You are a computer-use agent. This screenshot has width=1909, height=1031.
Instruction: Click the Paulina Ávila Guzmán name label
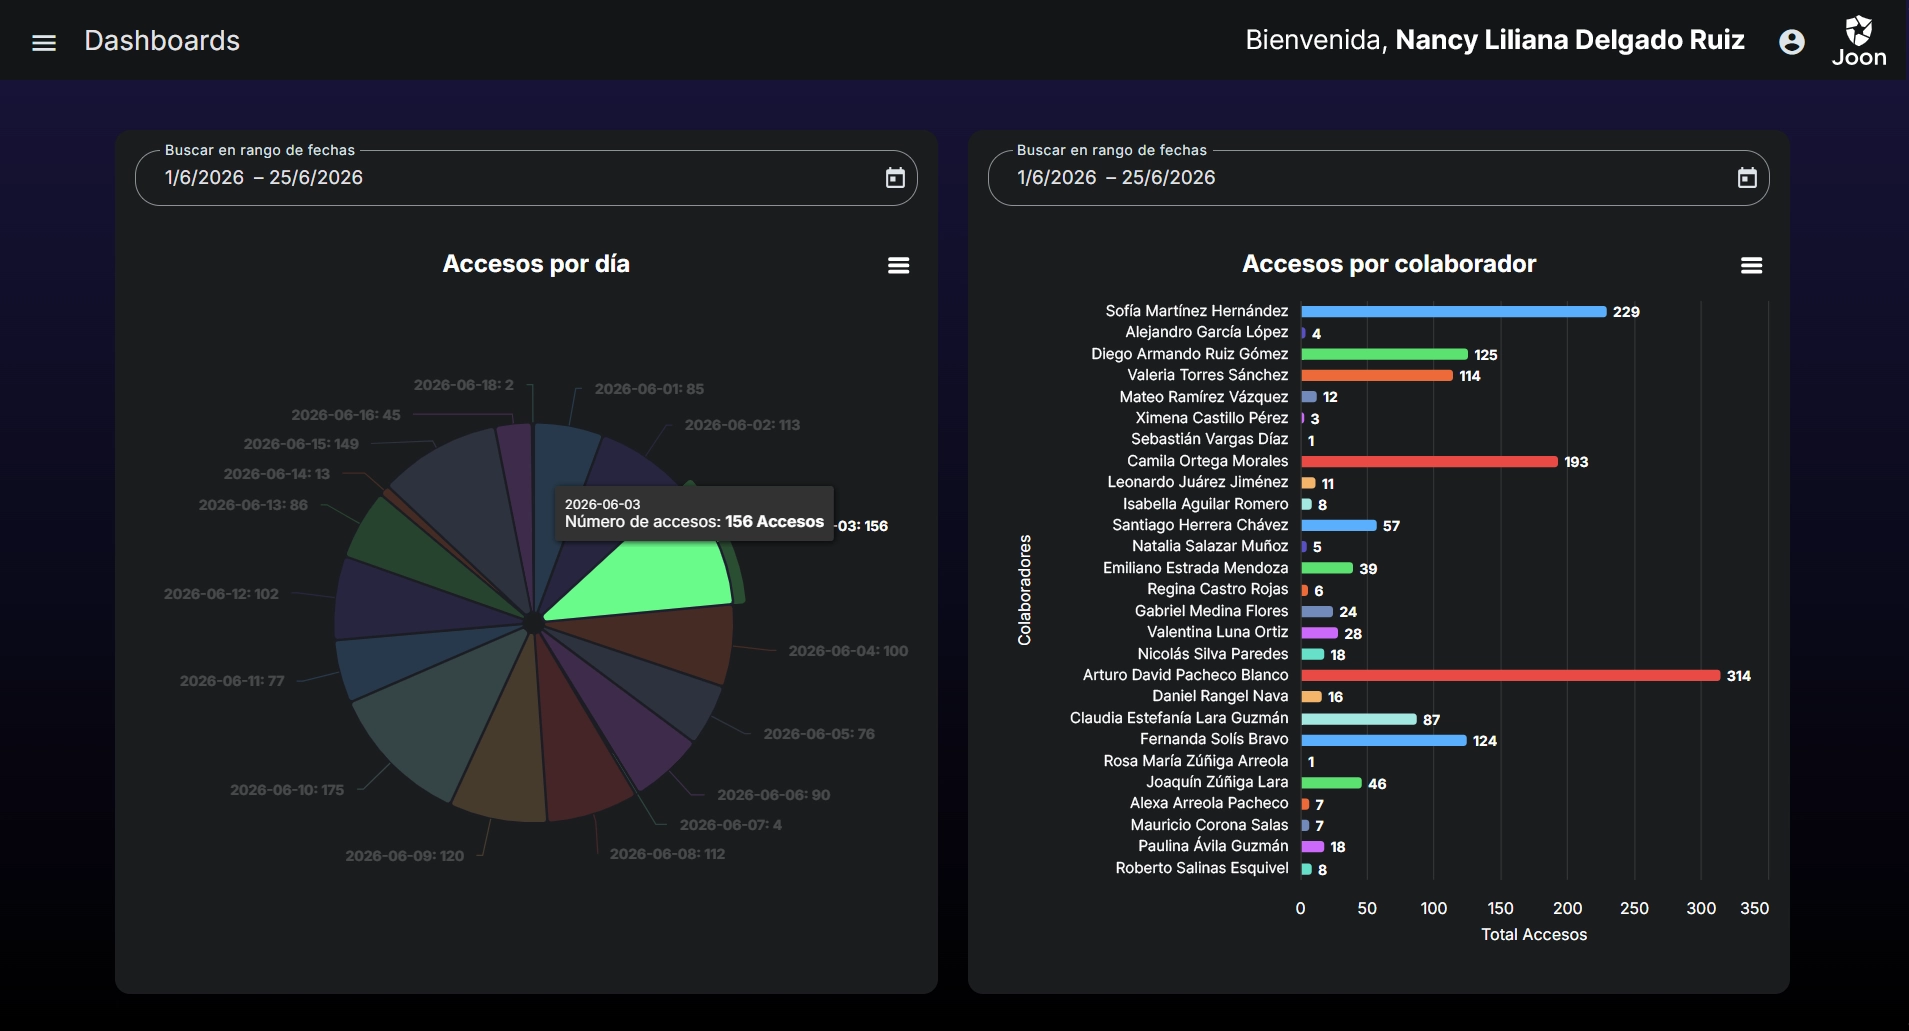click(x=1213, y=846)
